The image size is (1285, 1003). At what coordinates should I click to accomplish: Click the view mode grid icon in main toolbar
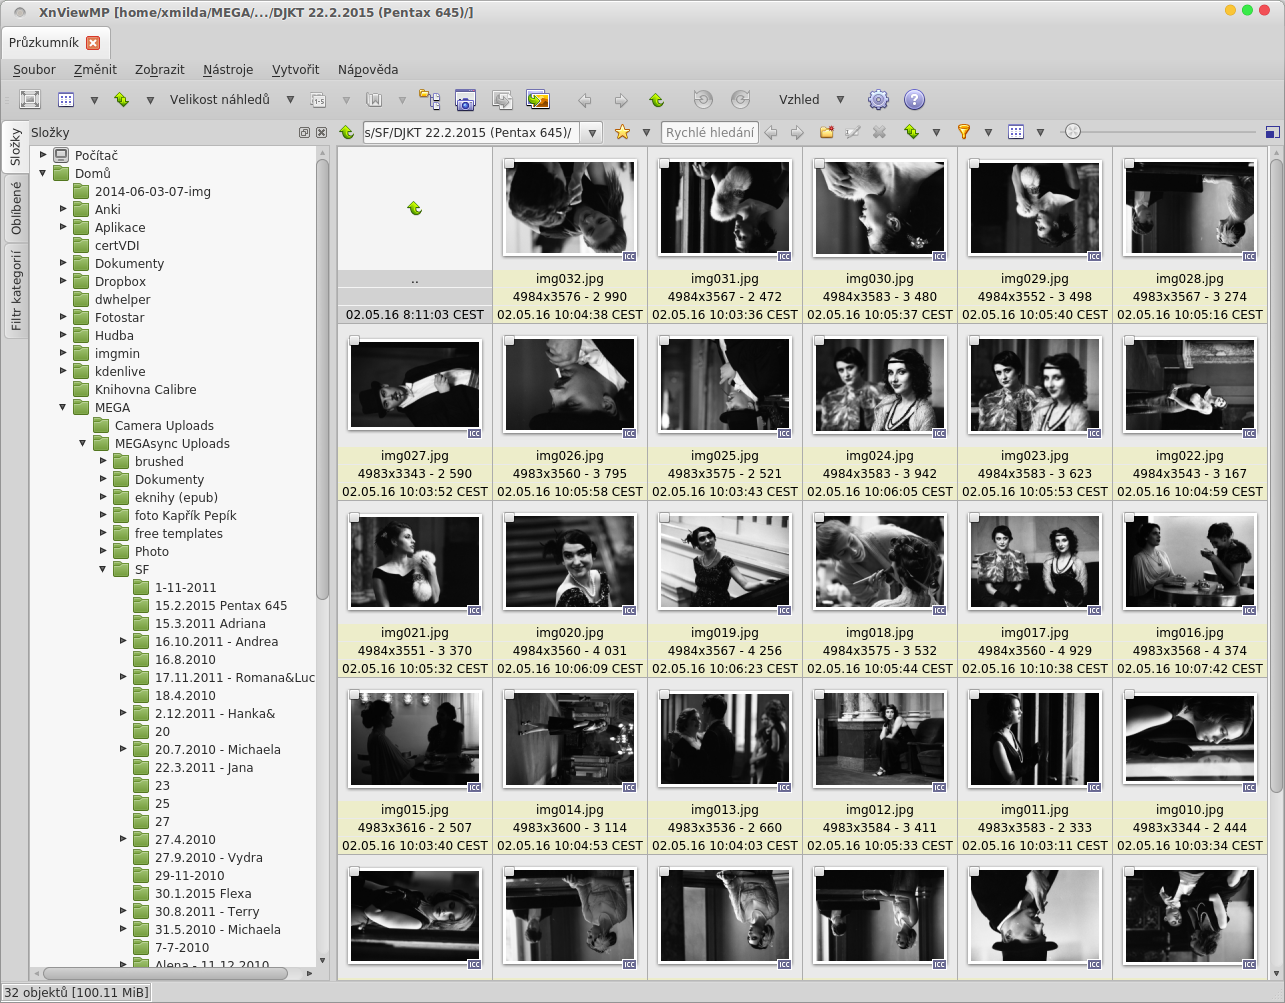(66, 100)
